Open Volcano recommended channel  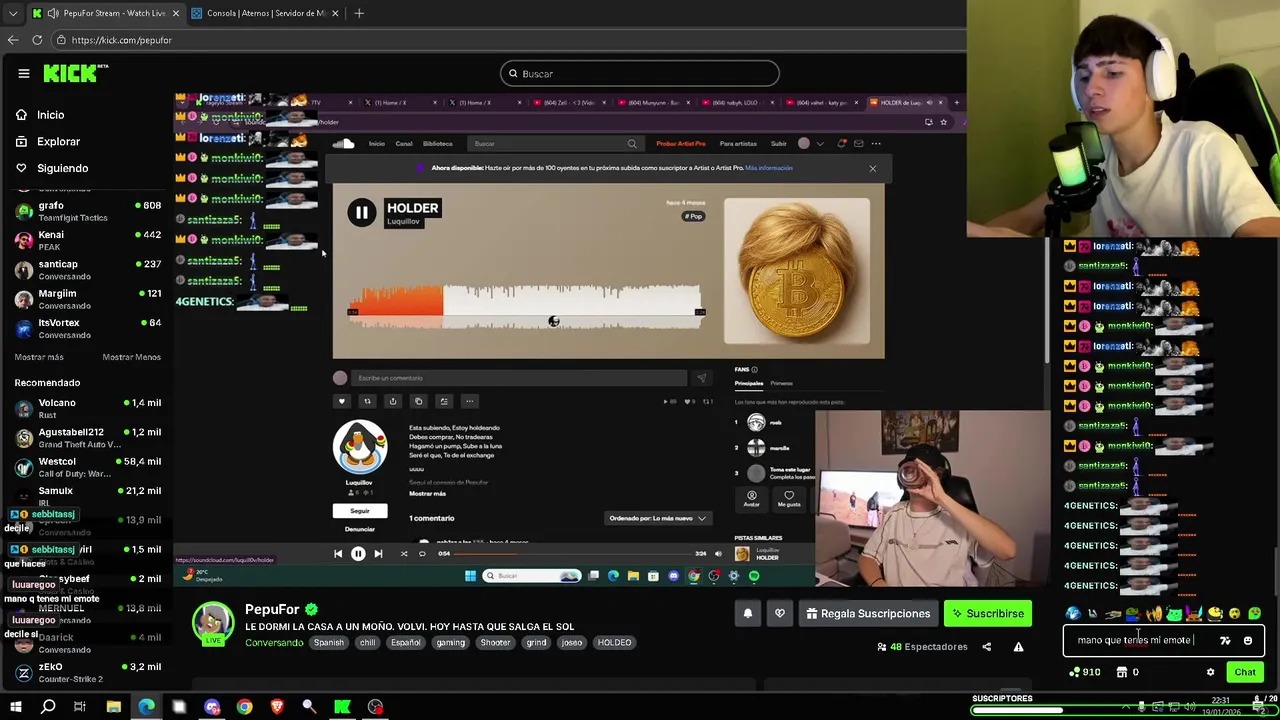pyautogui.click(x=87, y=408)
